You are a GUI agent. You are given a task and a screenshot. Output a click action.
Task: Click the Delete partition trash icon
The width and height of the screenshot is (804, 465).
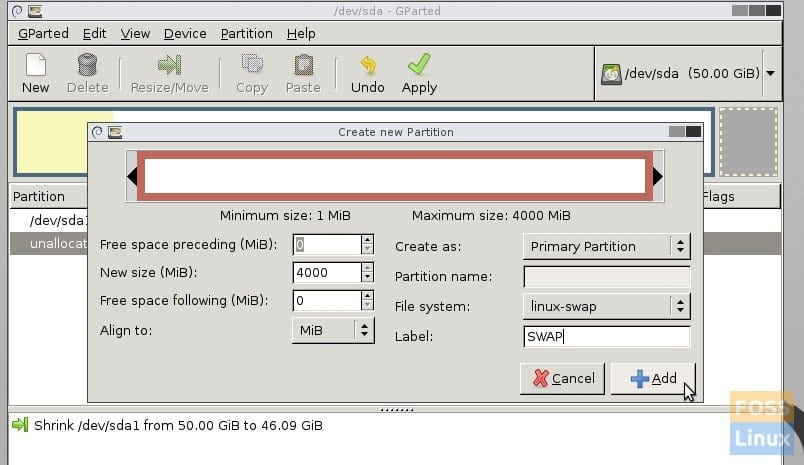point(87,66)
